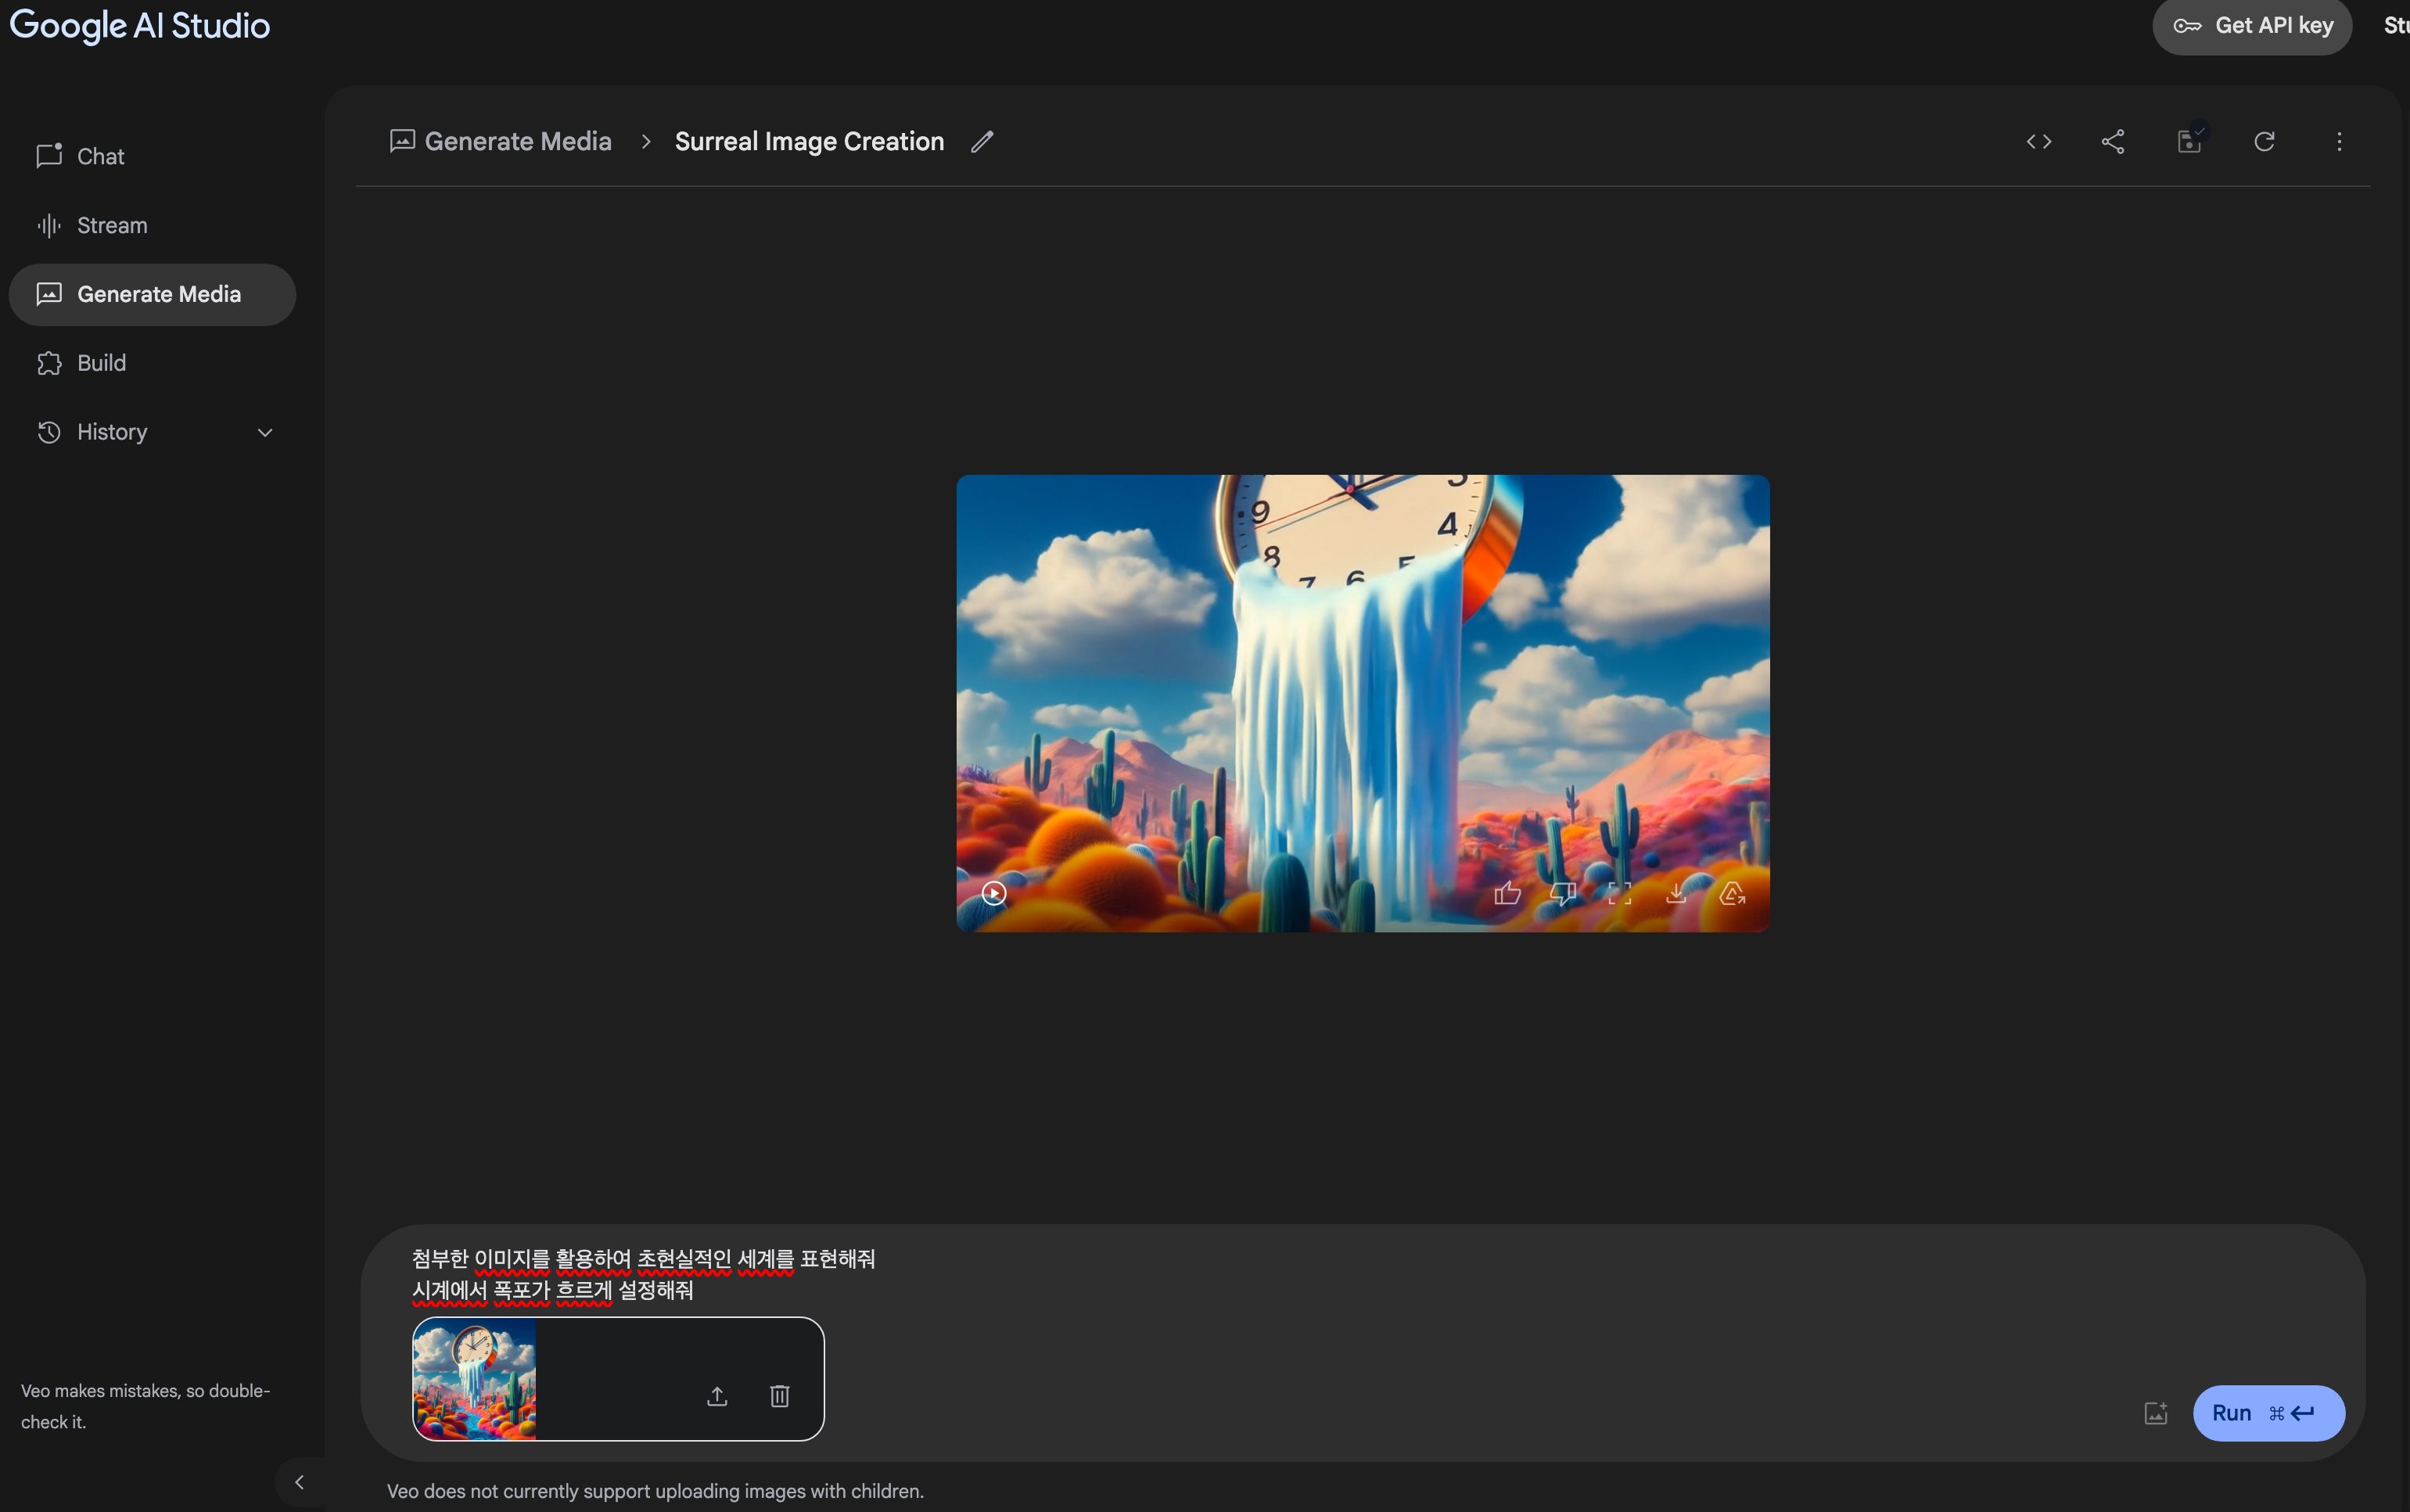Image resolution: width=2410 pixels, height=1512 pixels.
Task: Click the save prompt icon
Action: (x=2189, y=142)
